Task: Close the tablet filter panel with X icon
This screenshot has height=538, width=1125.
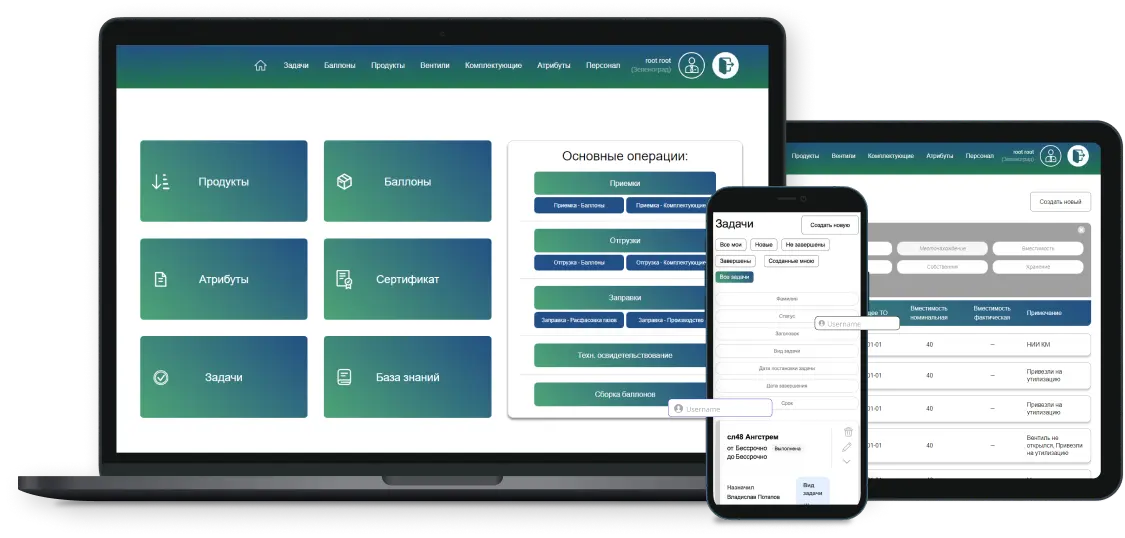Action: click(x=1081, y=230)
